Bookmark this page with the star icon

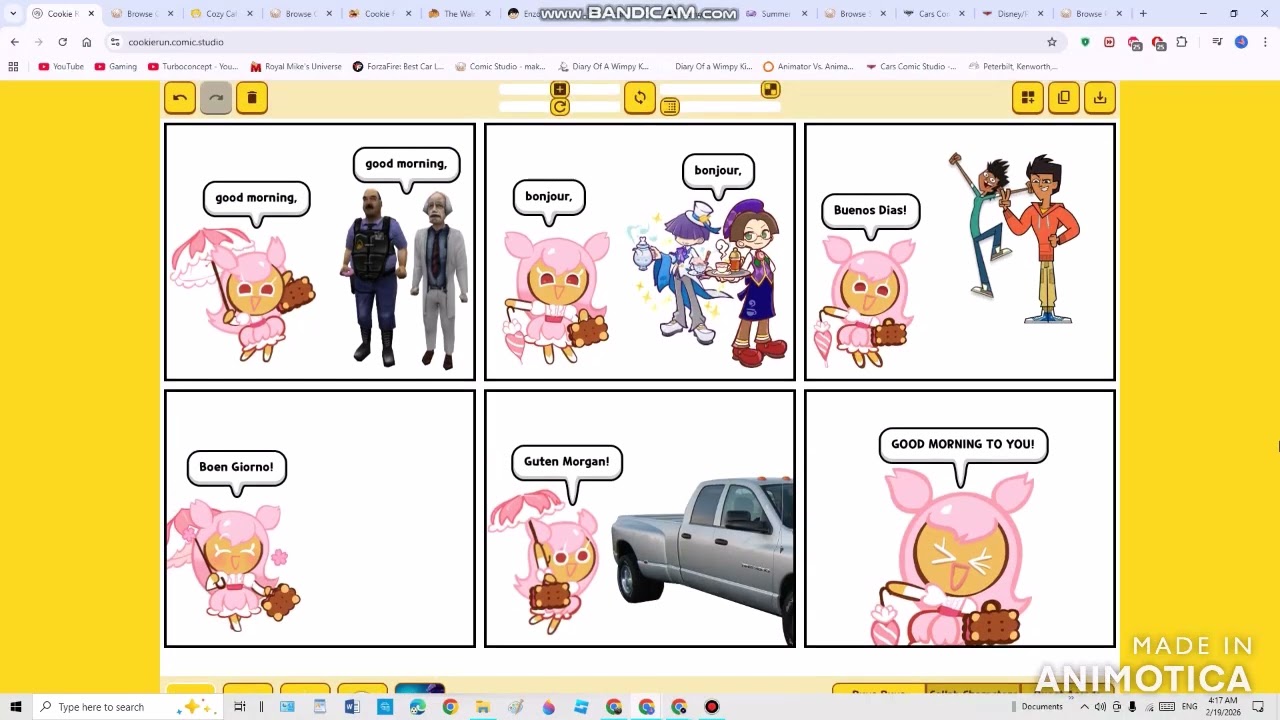[1052, 42]
